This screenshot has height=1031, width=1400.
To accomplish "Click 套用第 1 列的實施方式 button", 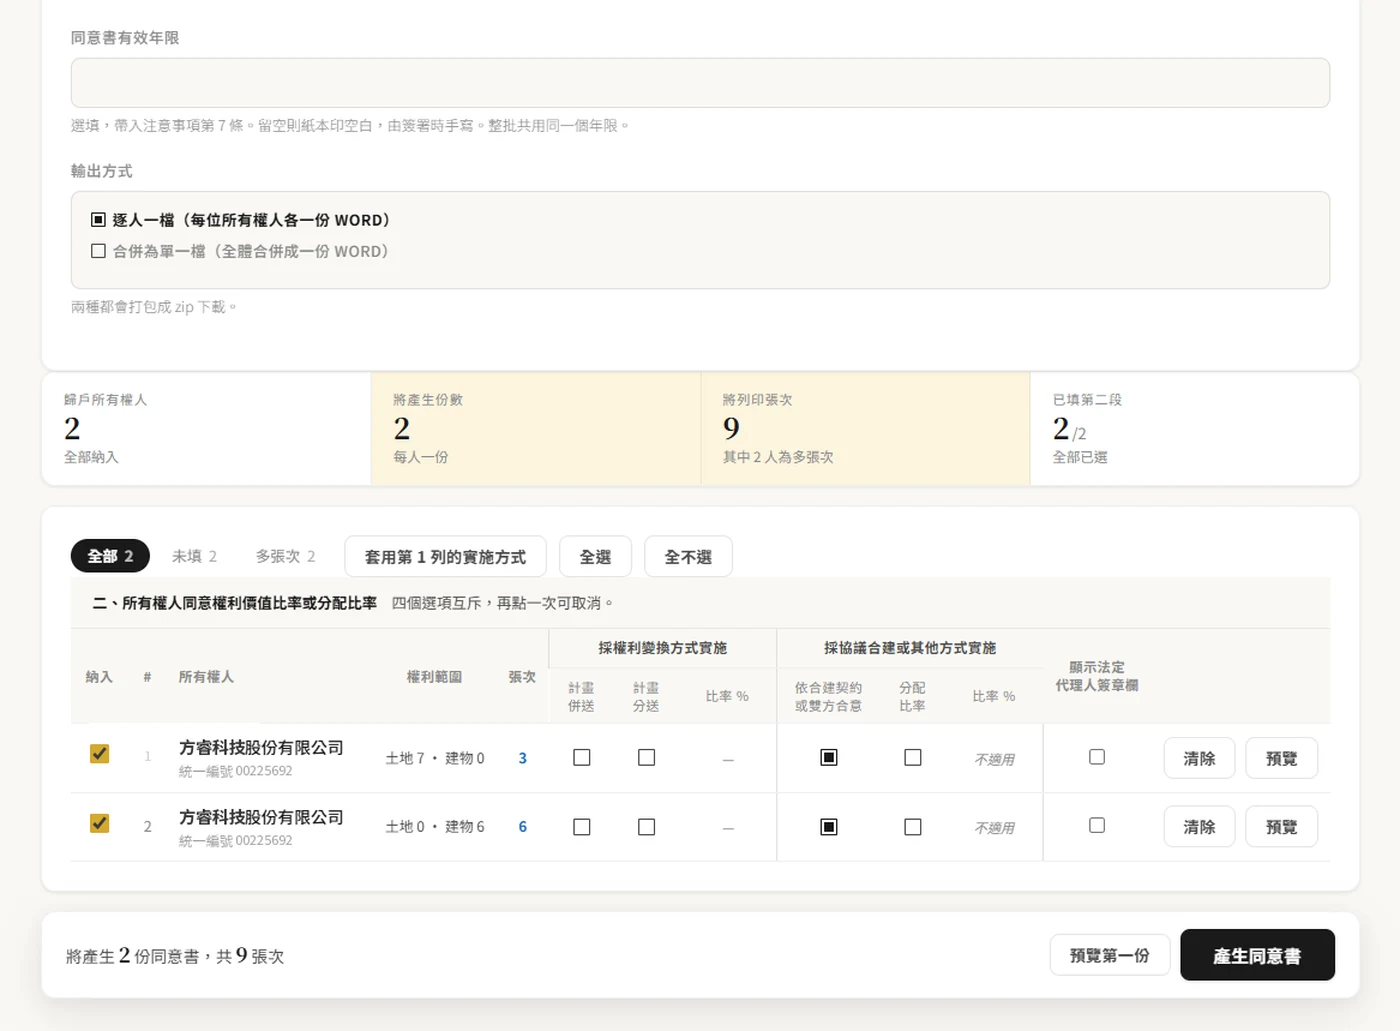I will [x=445, y=557].
